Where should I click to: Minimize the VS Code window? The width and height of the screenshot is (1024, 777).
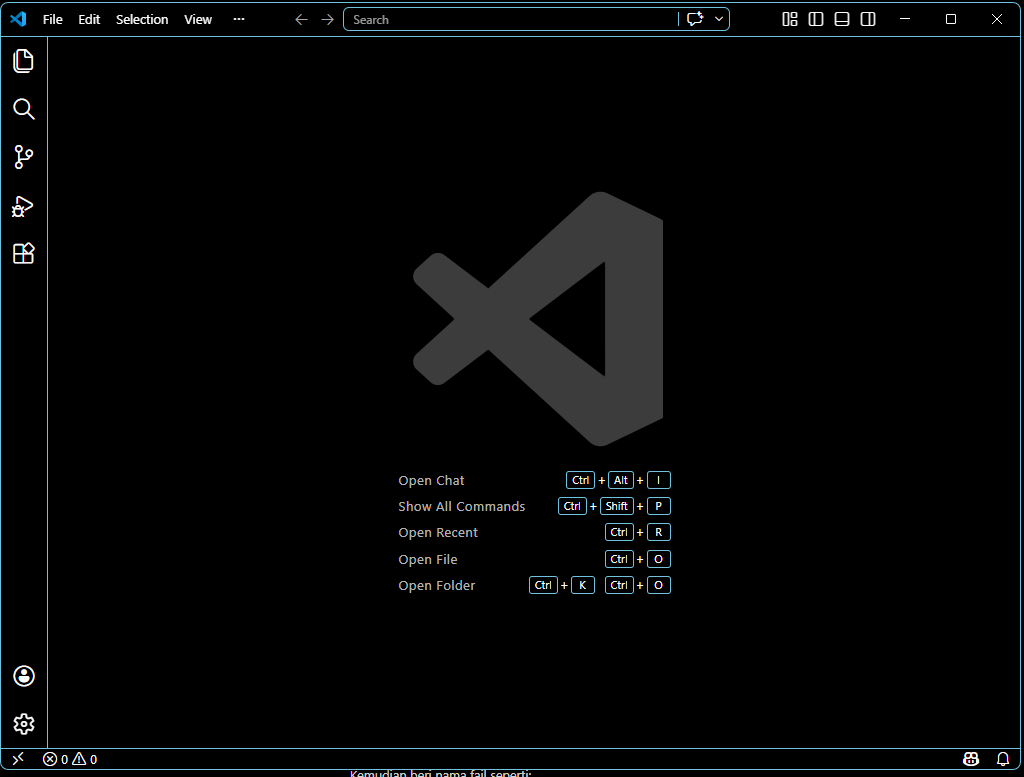click(905, 19)
